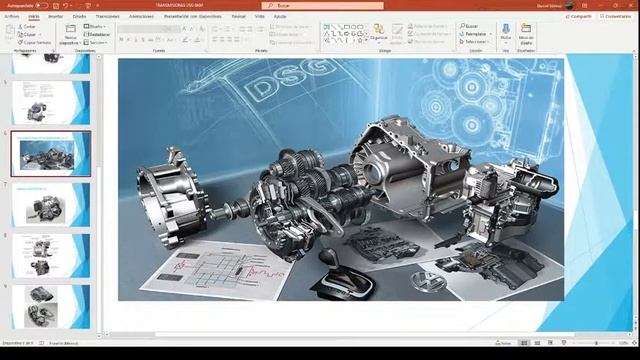Click the Copiar button
Viewport: 640px width, 360px height.
(27, 35)
